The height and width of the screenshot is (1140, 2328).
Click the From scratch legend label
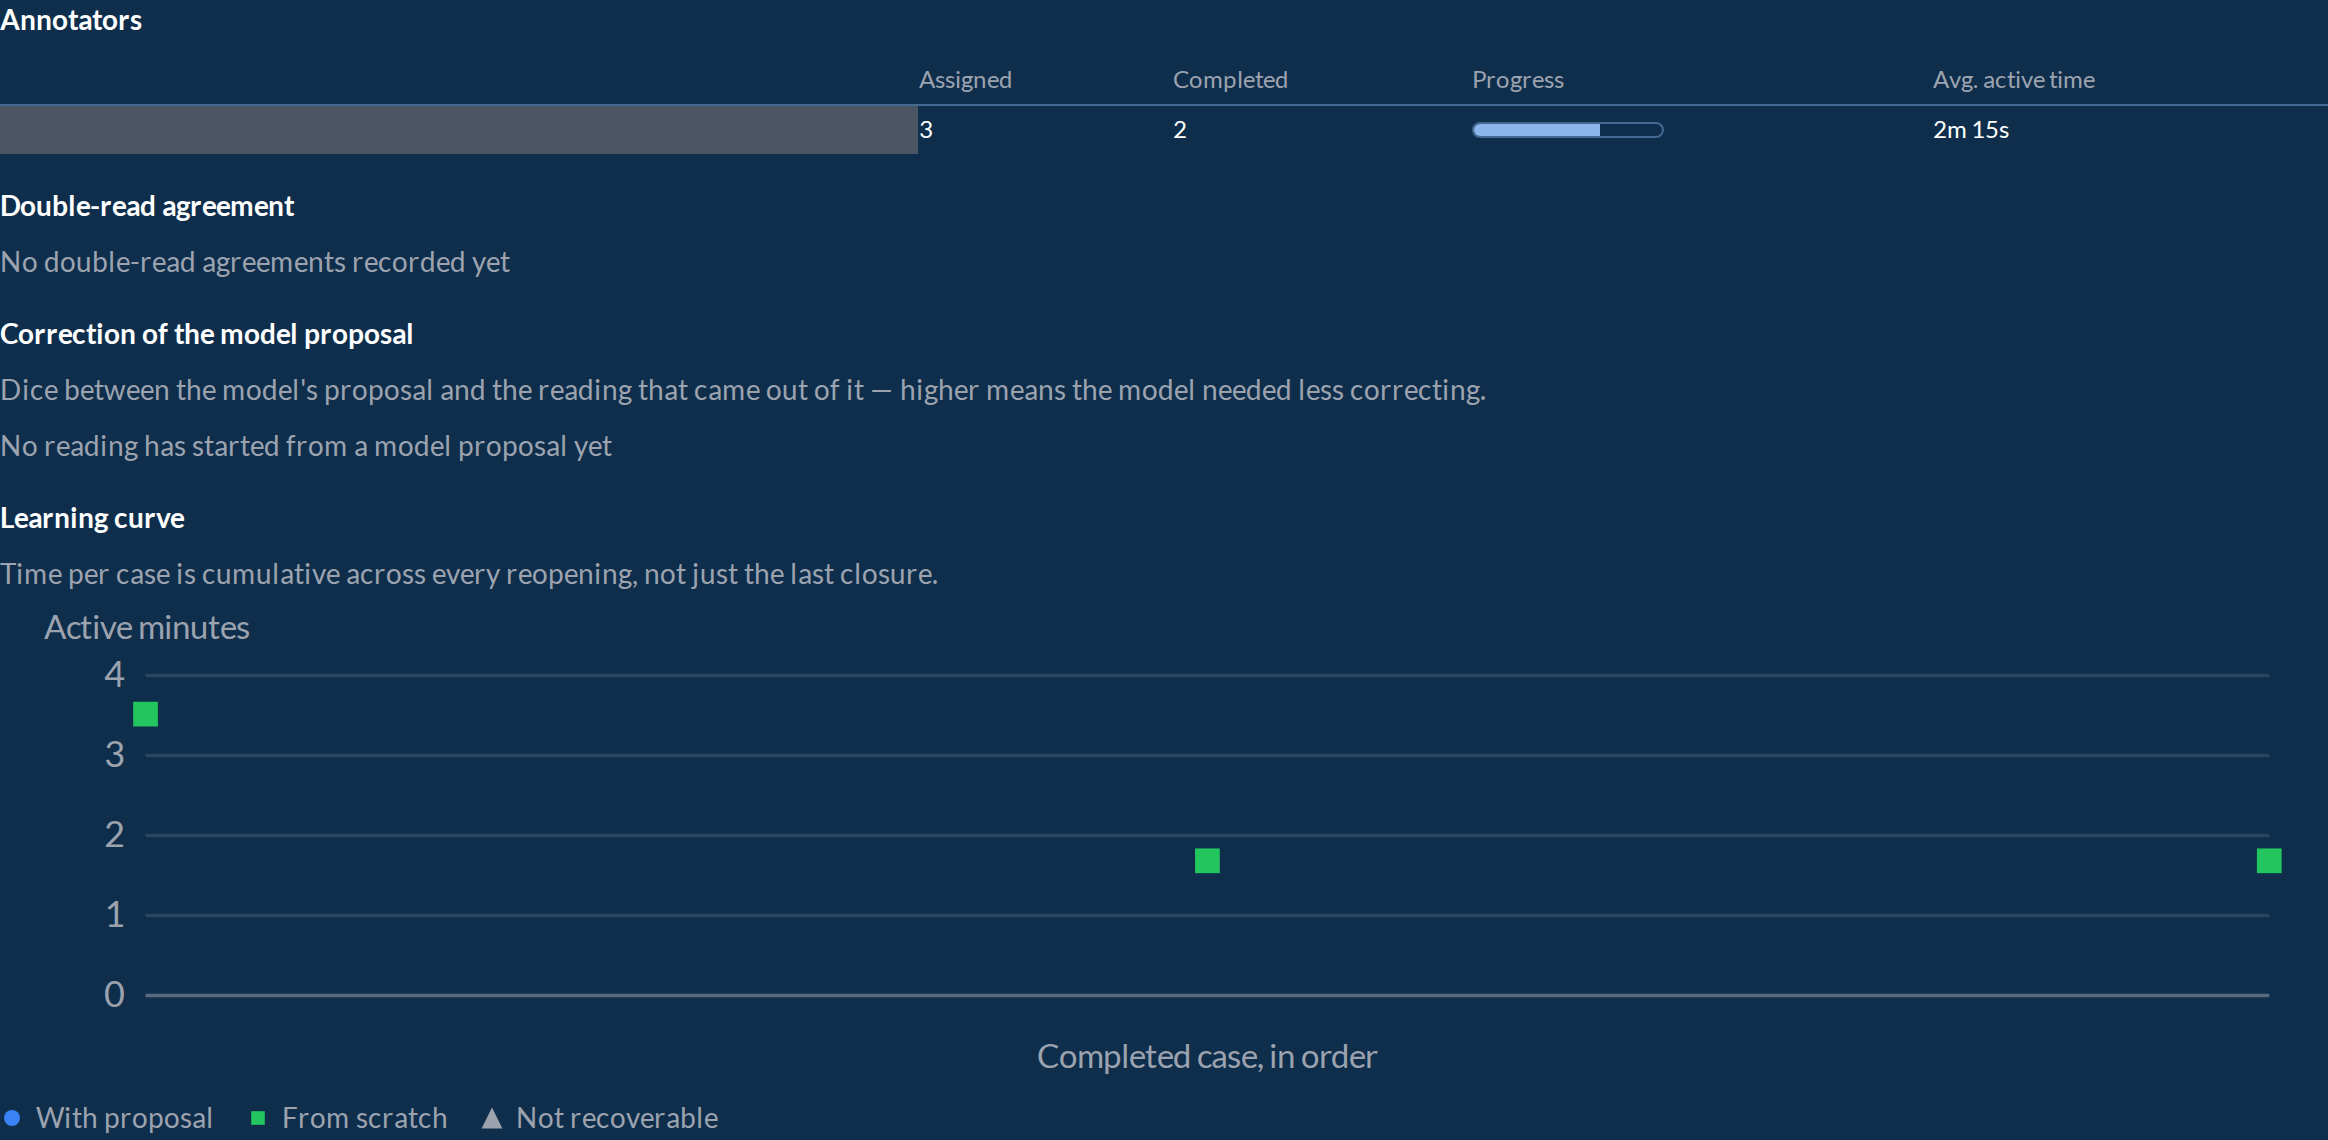click(364, 1118)
